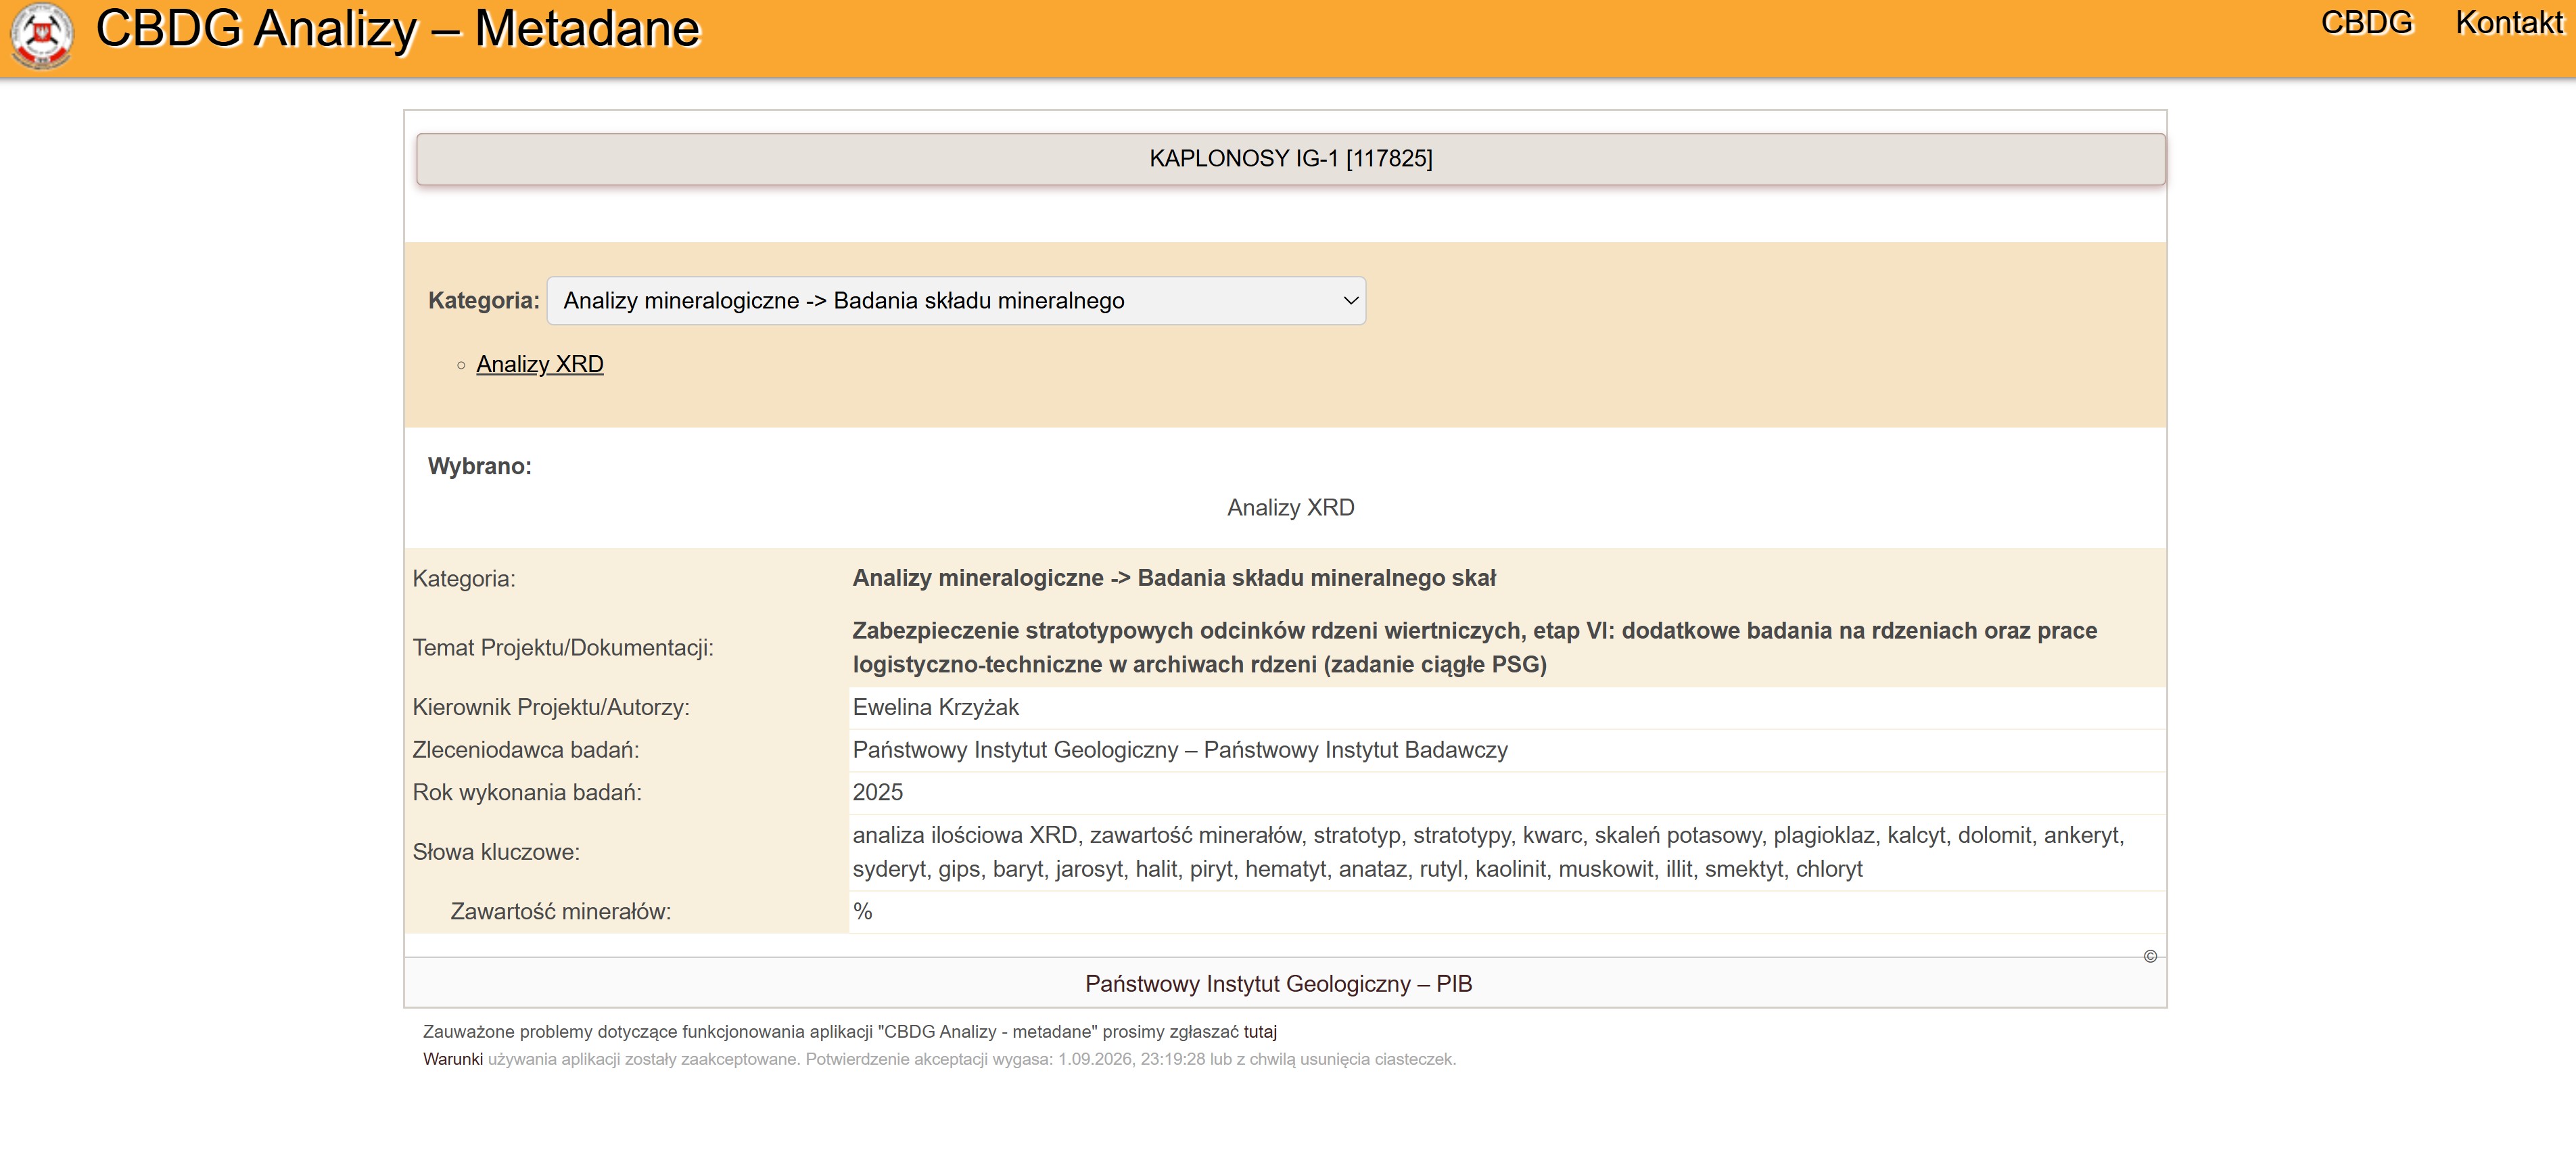Screen dimensions: 2576x1171
Task: Open the CBDG header link
Action: pos(2366,23)
